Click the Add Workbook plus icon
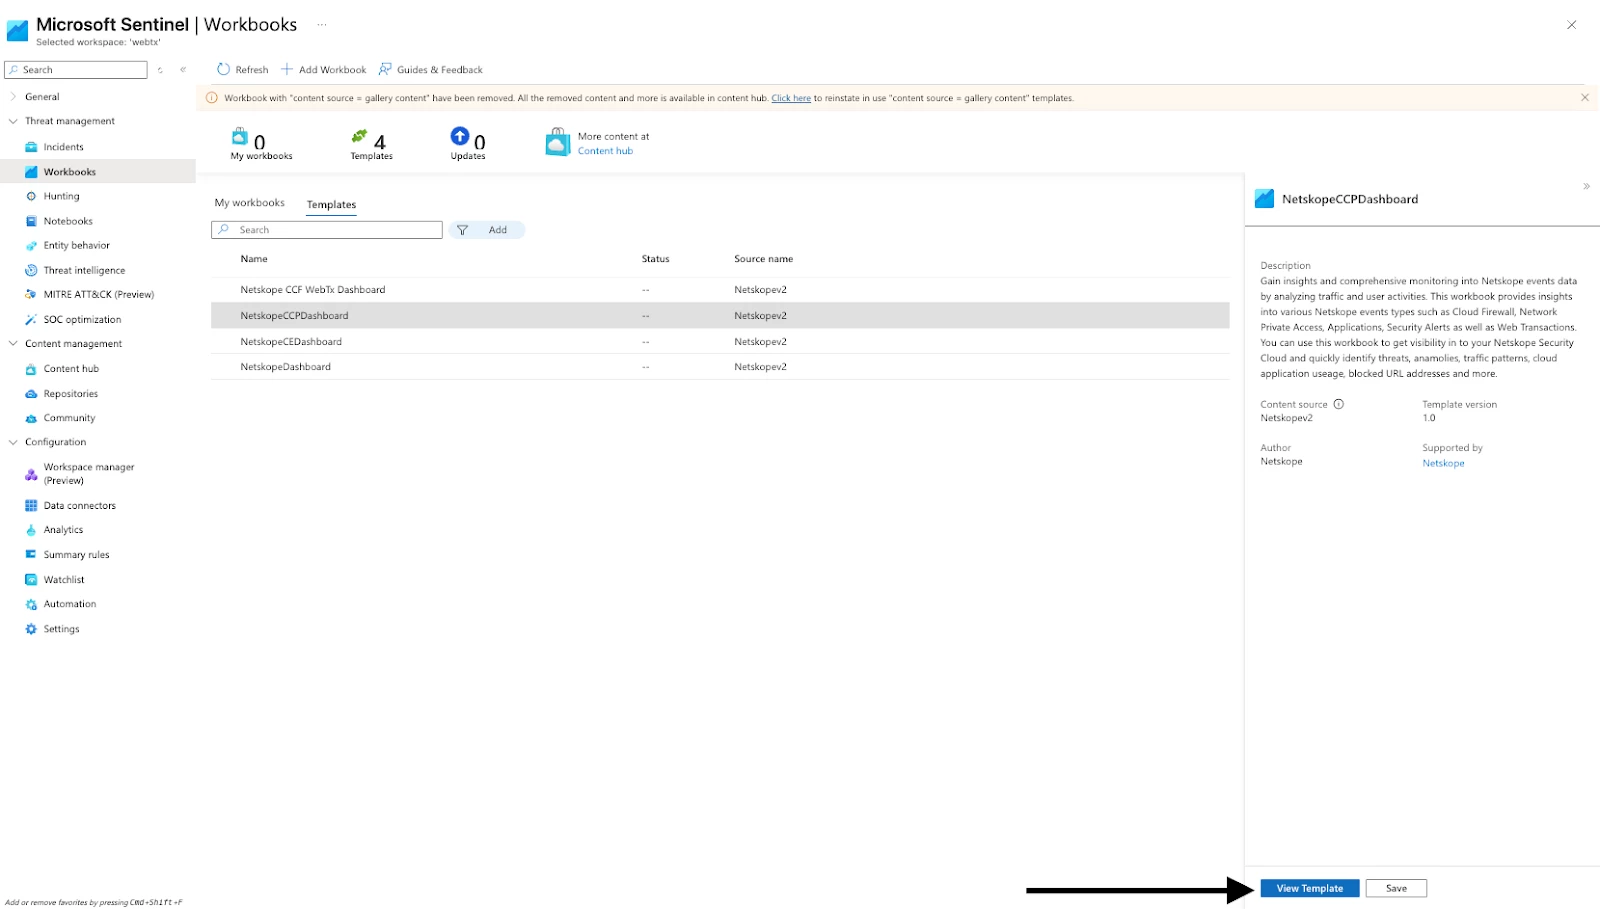The height and width of the screenshot is (909, 1600). (x=287, y=69)
